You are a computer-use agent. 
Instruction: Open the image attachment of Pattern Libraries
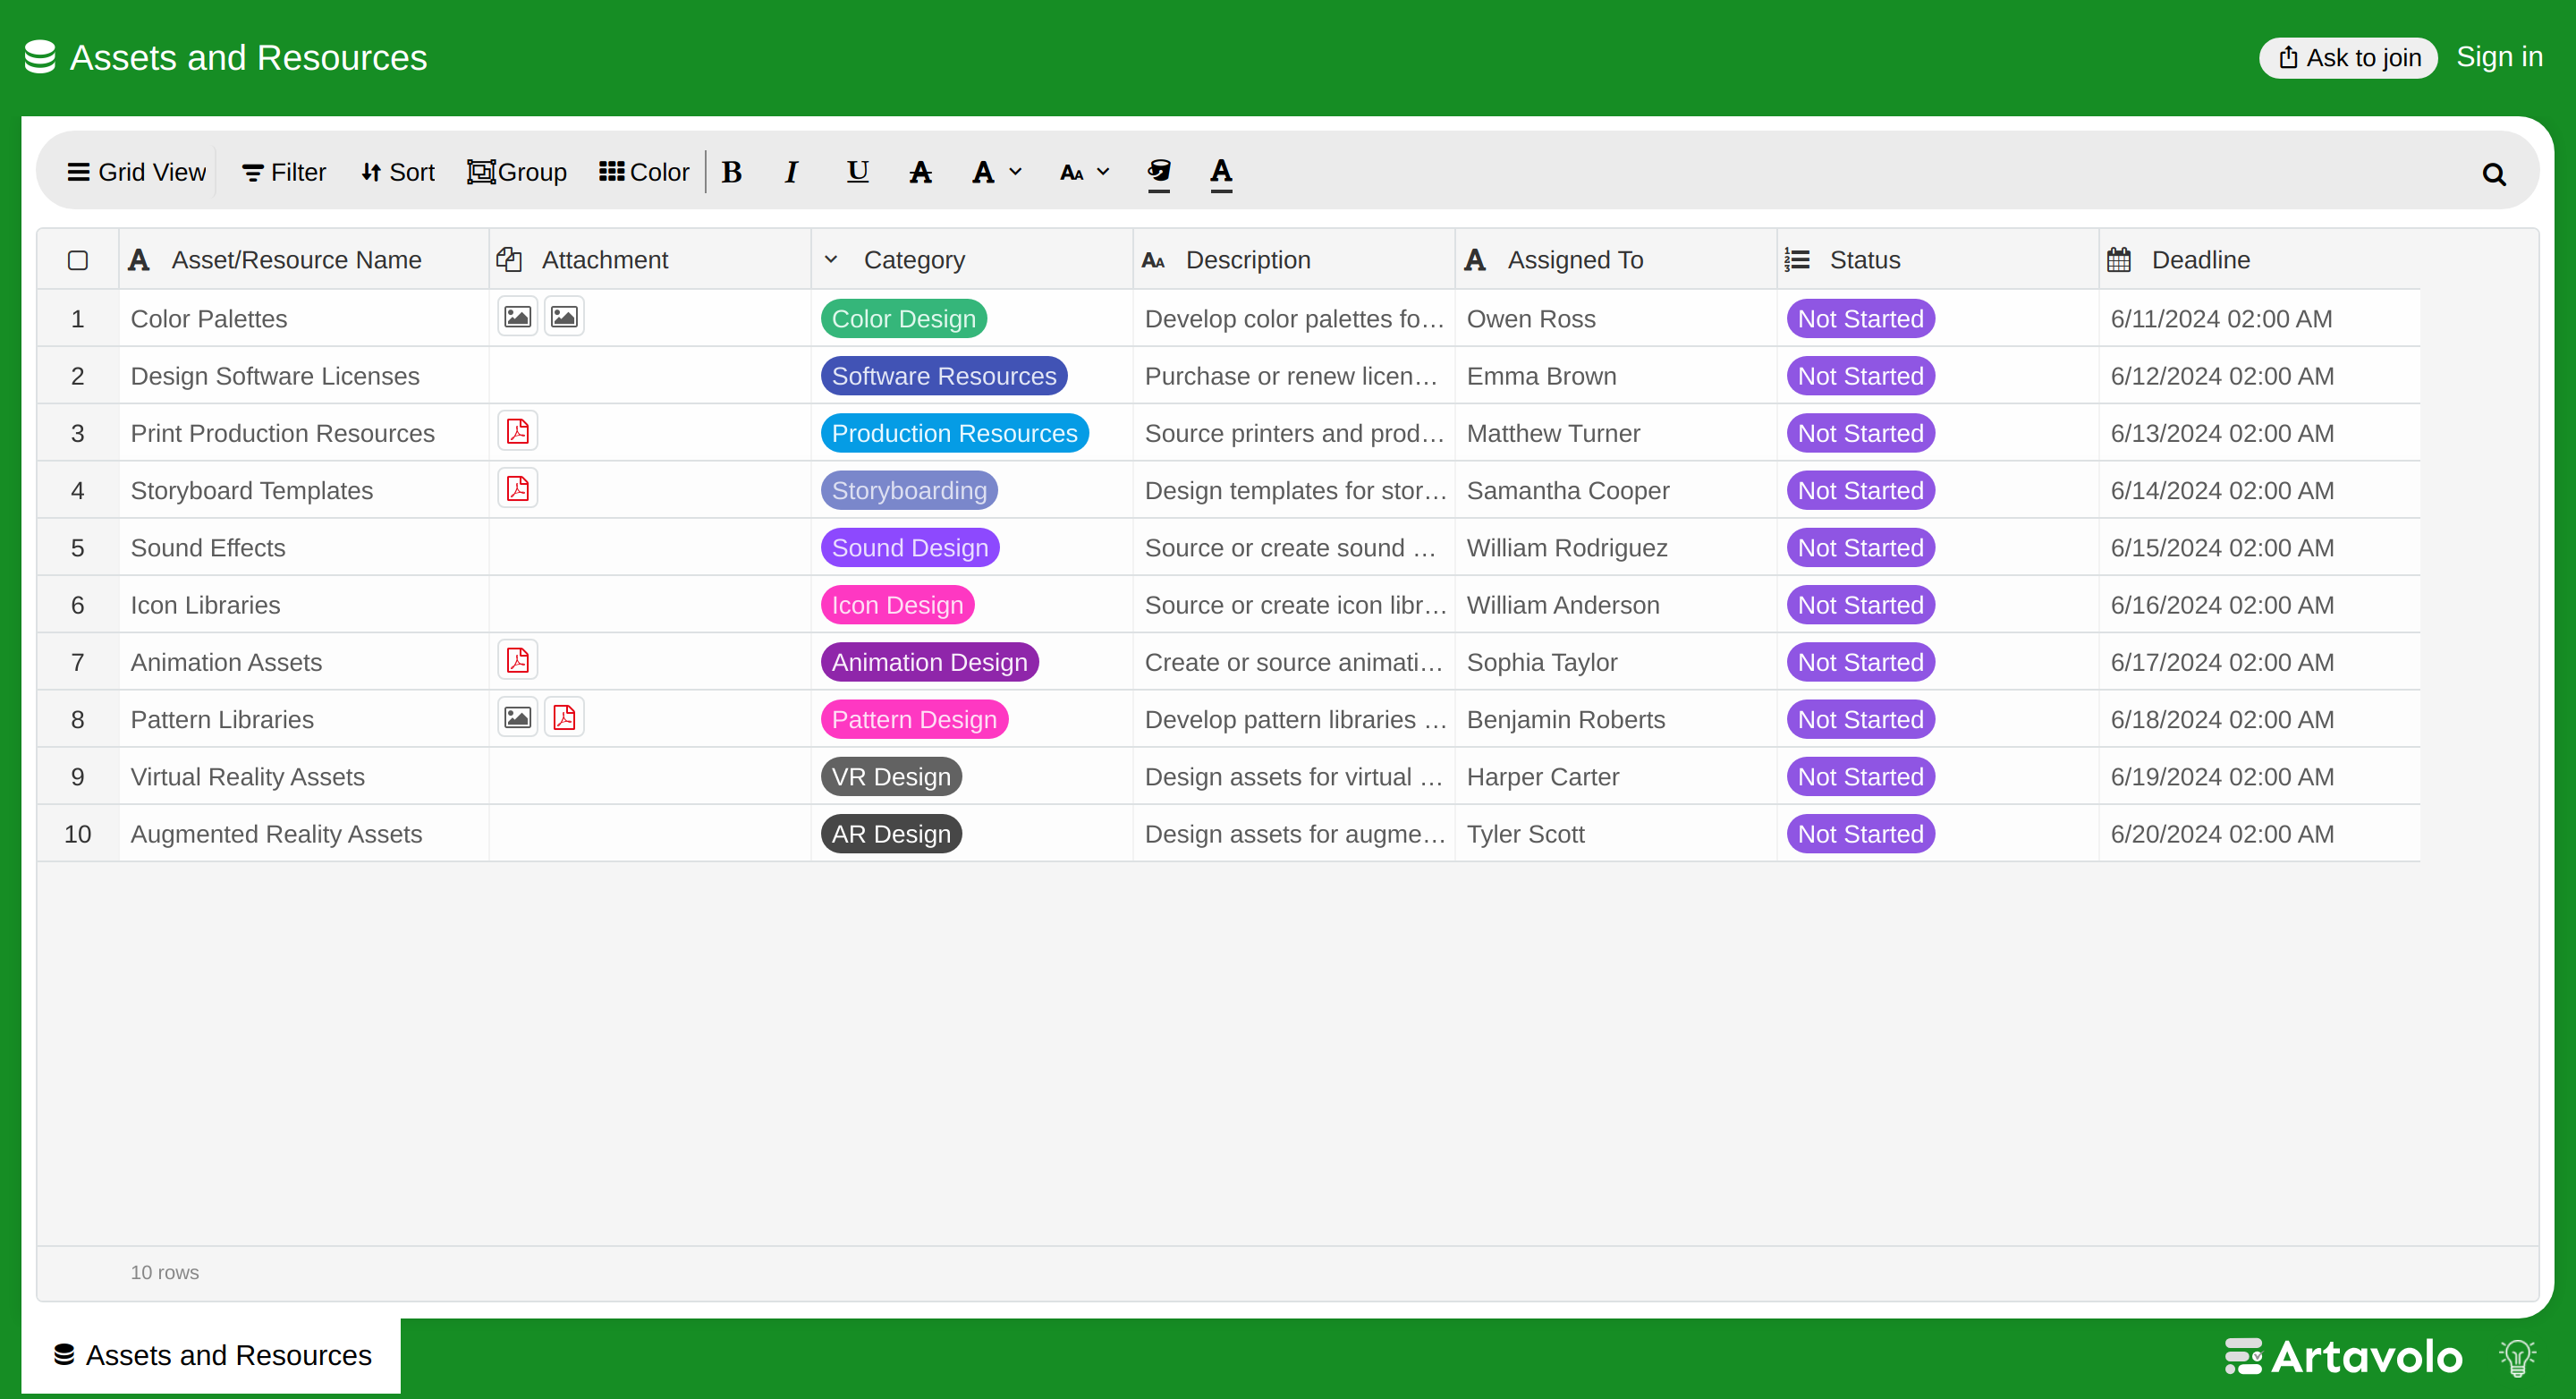tap(518, 717)
